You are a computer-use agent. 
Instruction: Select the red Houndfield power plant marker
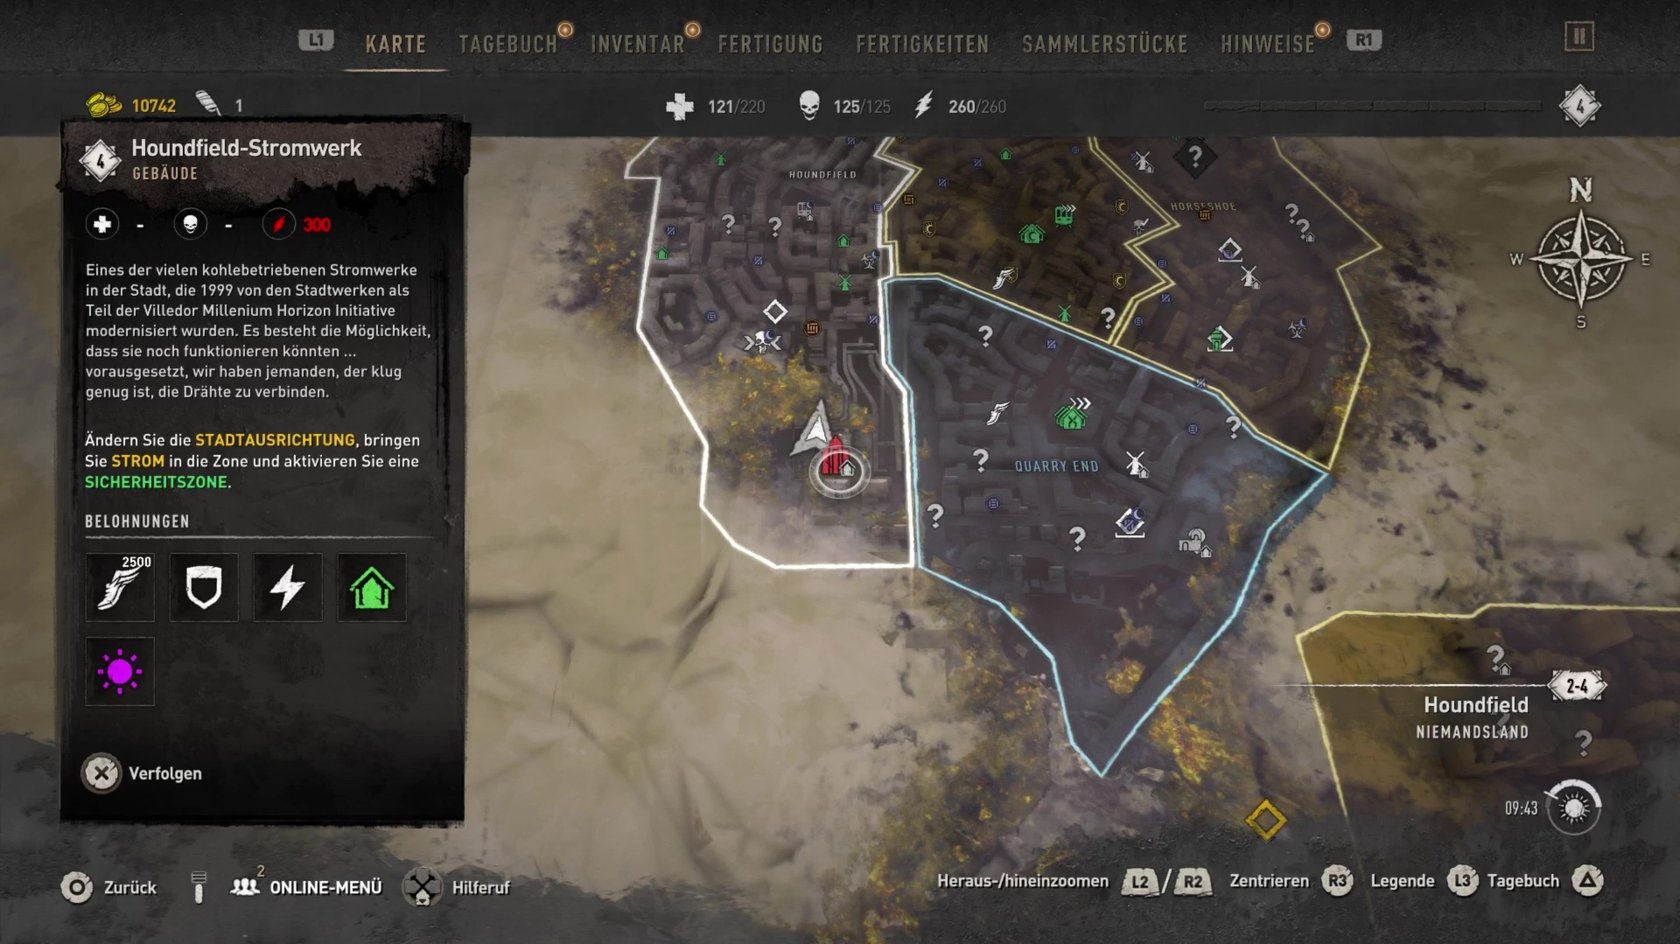[x=838, y=462]
